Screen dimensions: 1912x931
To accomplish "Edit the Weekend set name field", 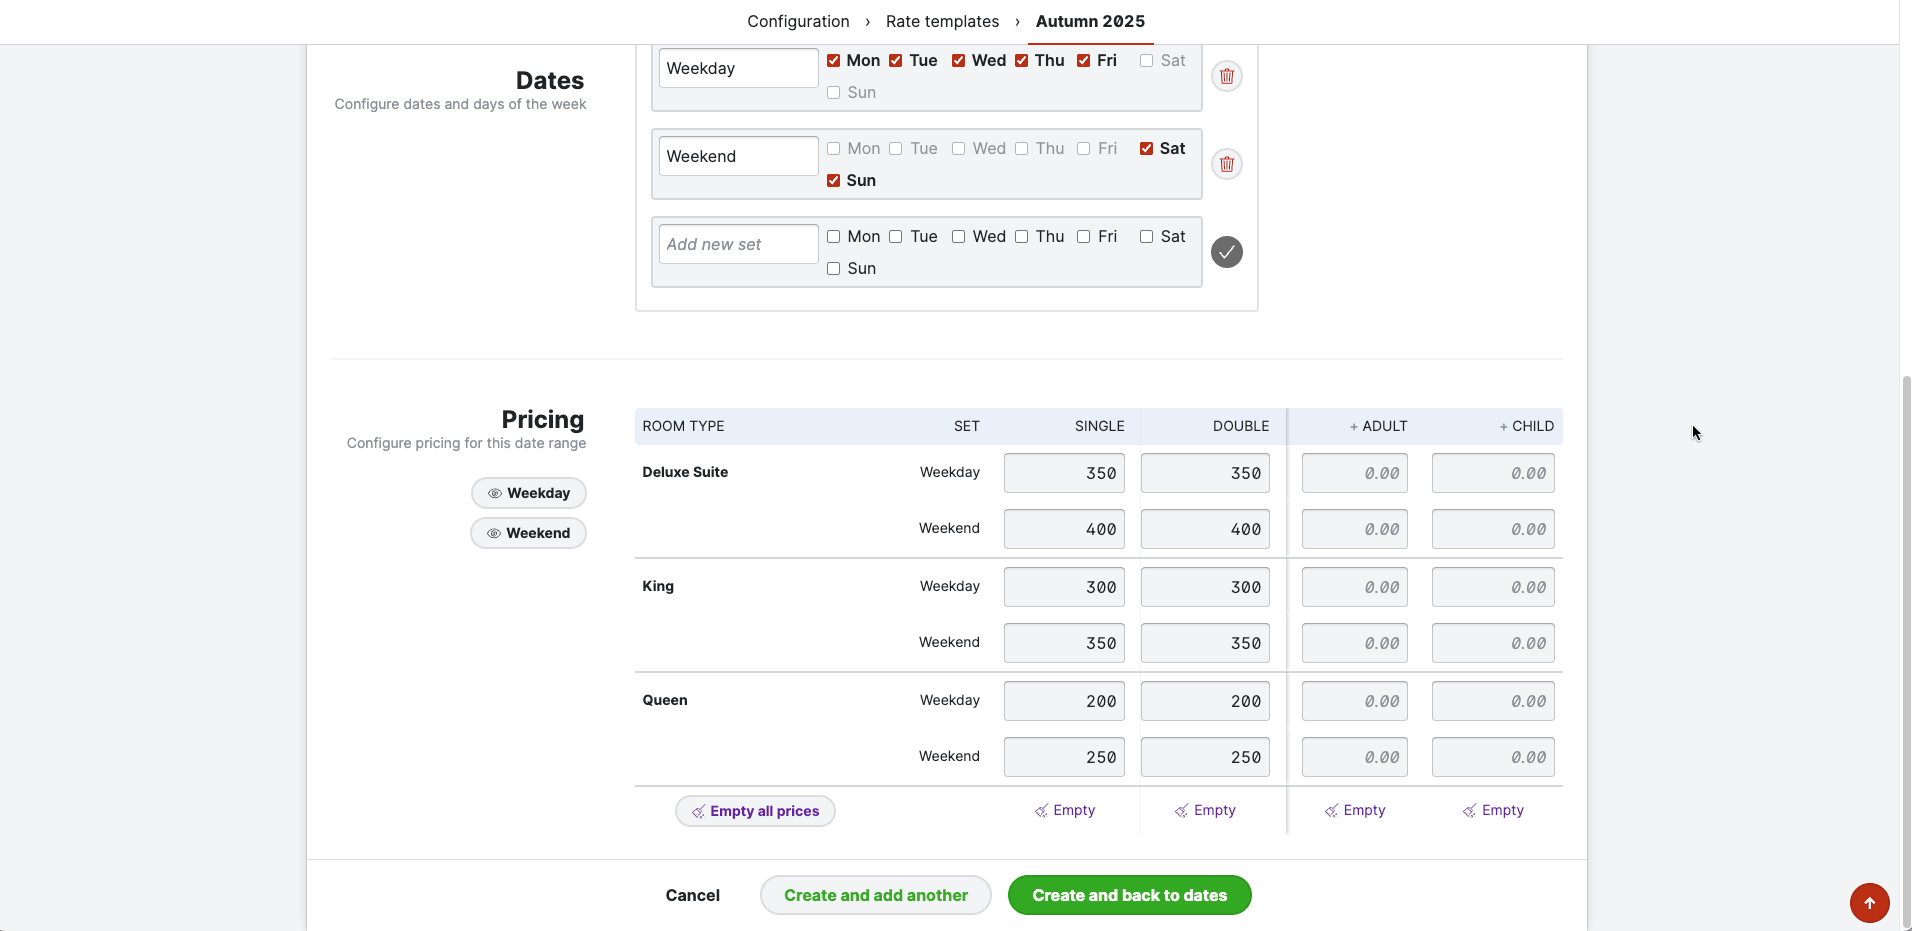I will [739, 156].
